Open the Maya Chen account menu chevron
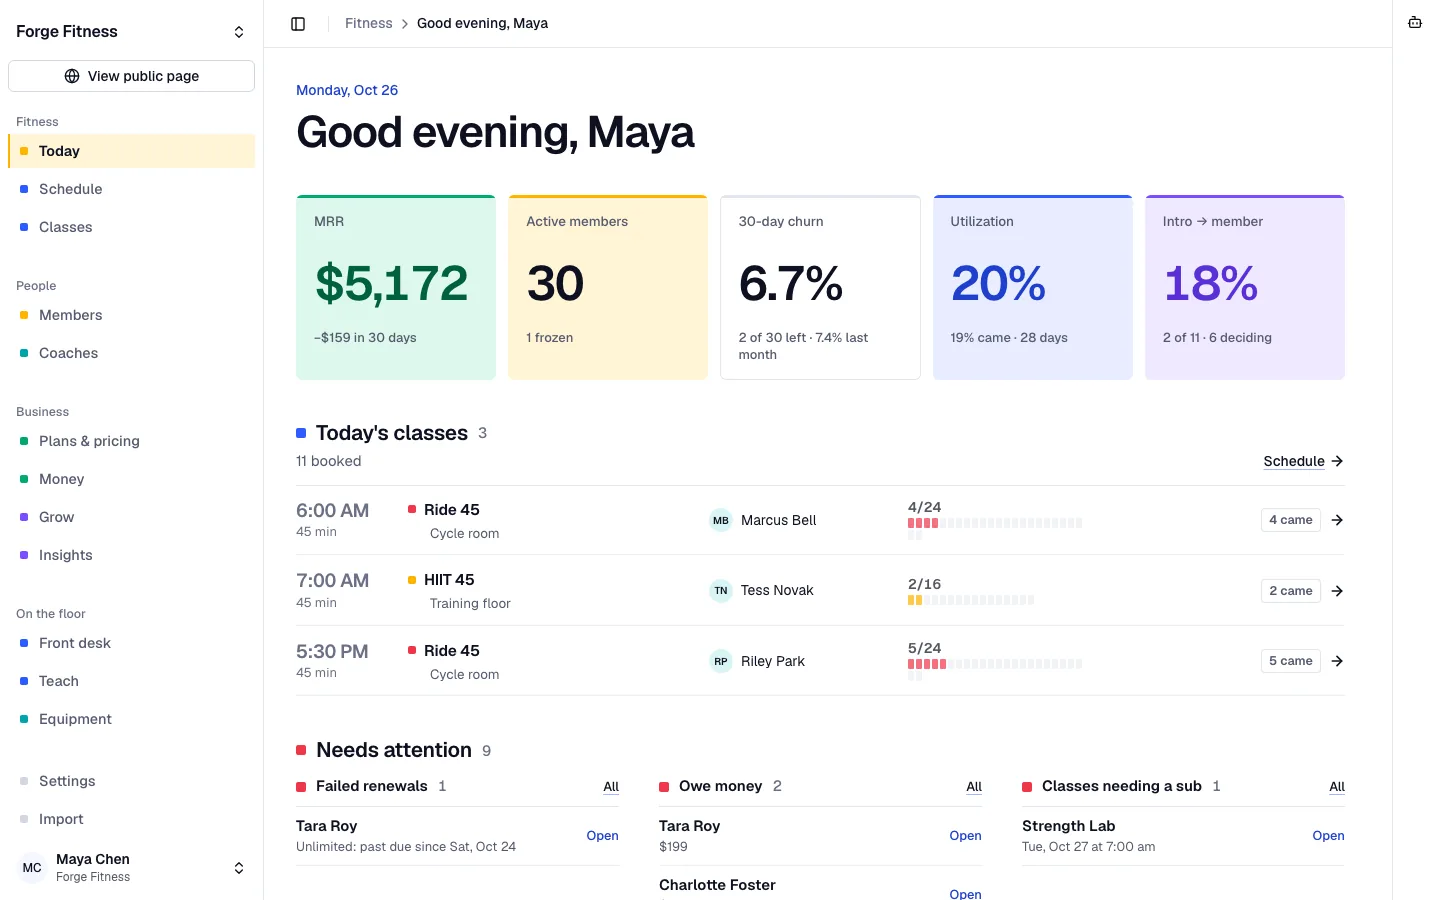This screenshot has width=1440, height=900. click(x=239, y=868)
